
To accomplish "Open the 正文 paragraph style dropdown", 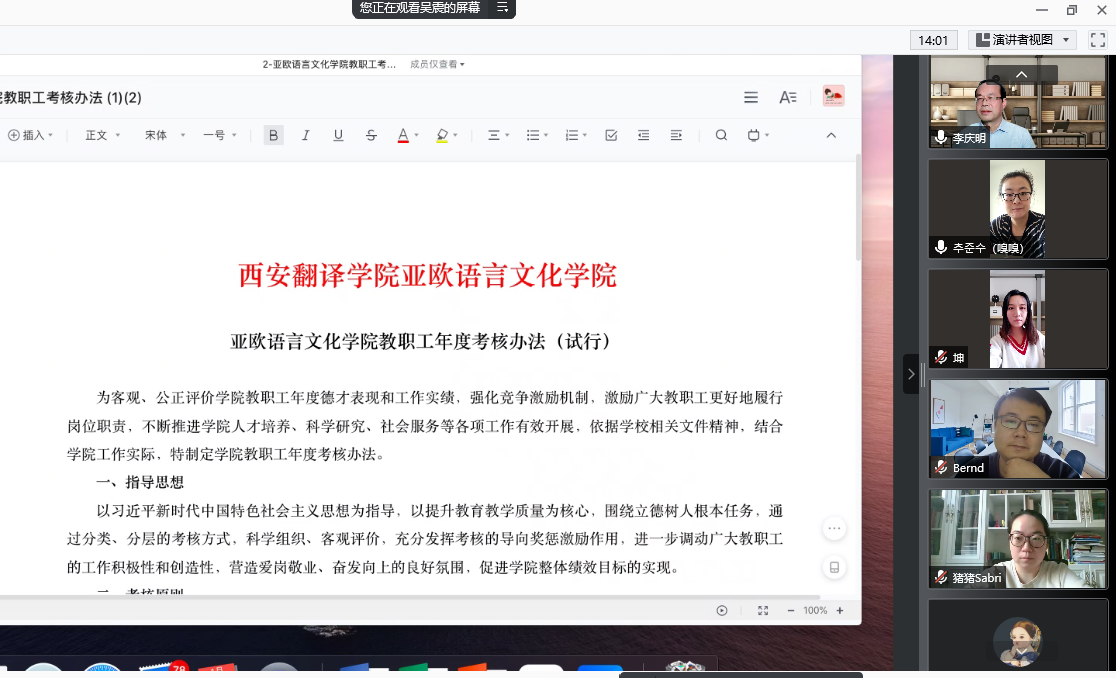I will pos(103,135).
